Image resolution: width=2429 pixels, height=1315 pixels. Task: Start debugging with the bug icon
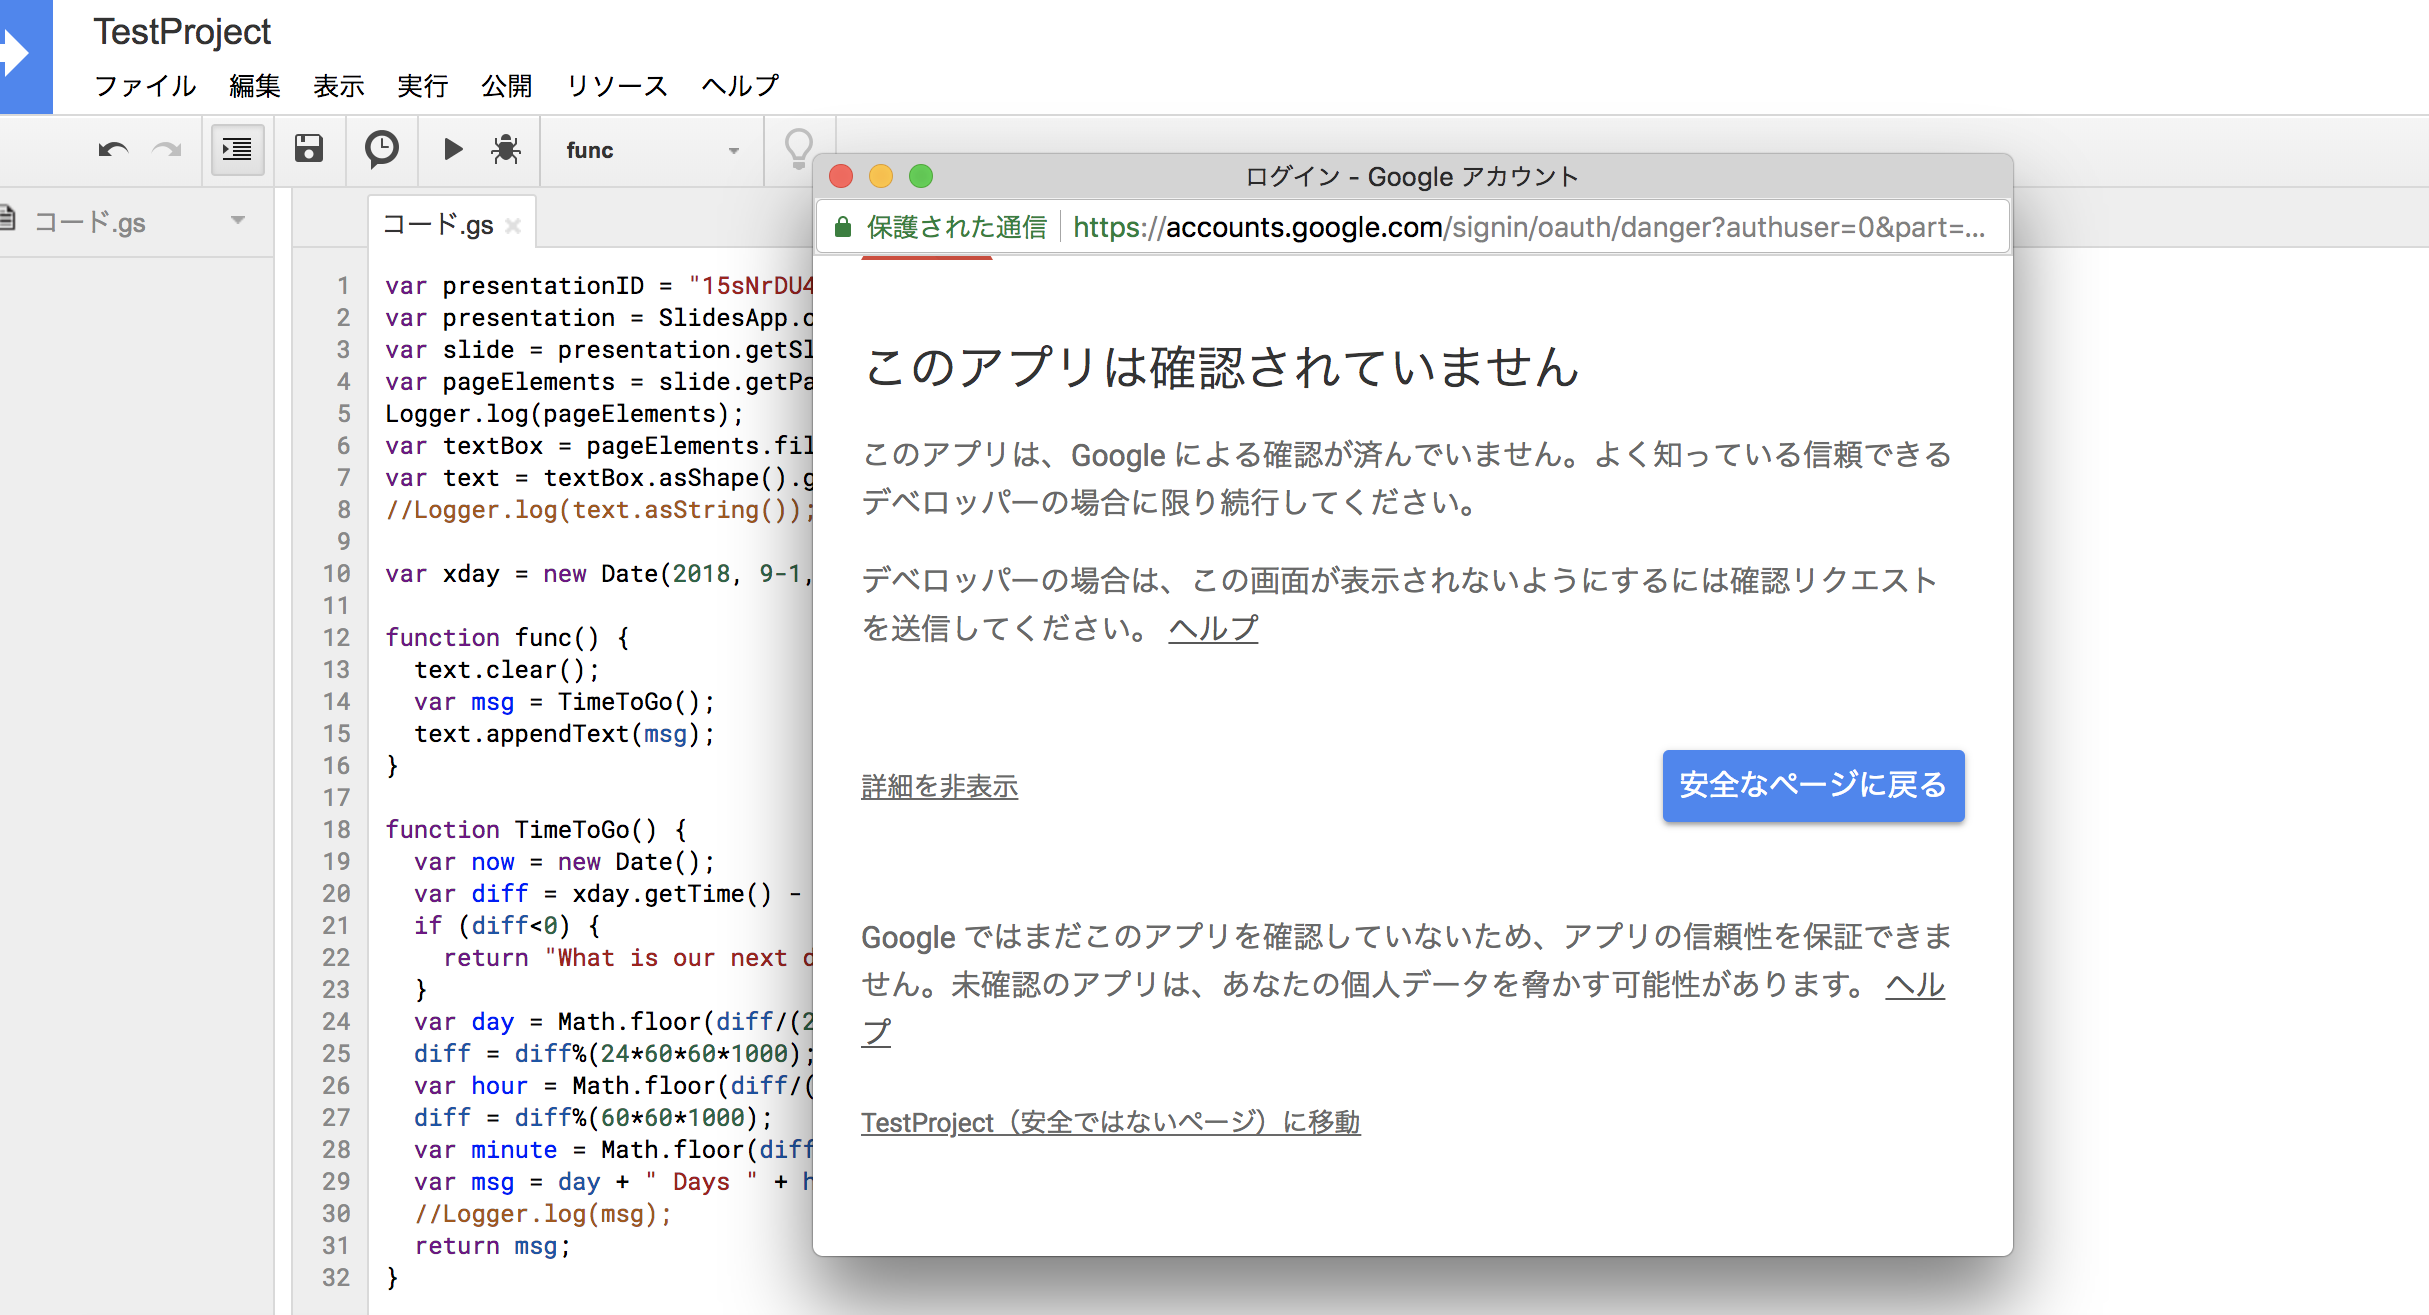506,149
